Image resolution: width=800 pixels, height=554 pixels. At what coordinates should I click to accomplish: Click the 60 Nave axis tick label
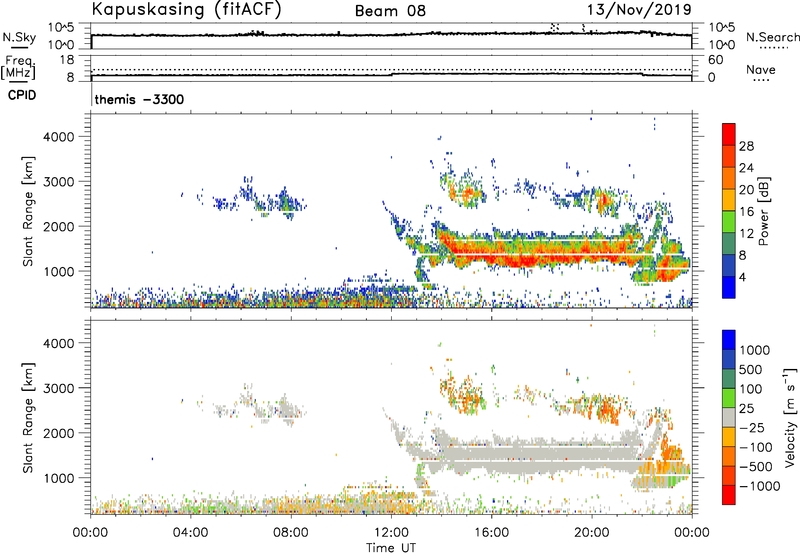tap(715, 60)
